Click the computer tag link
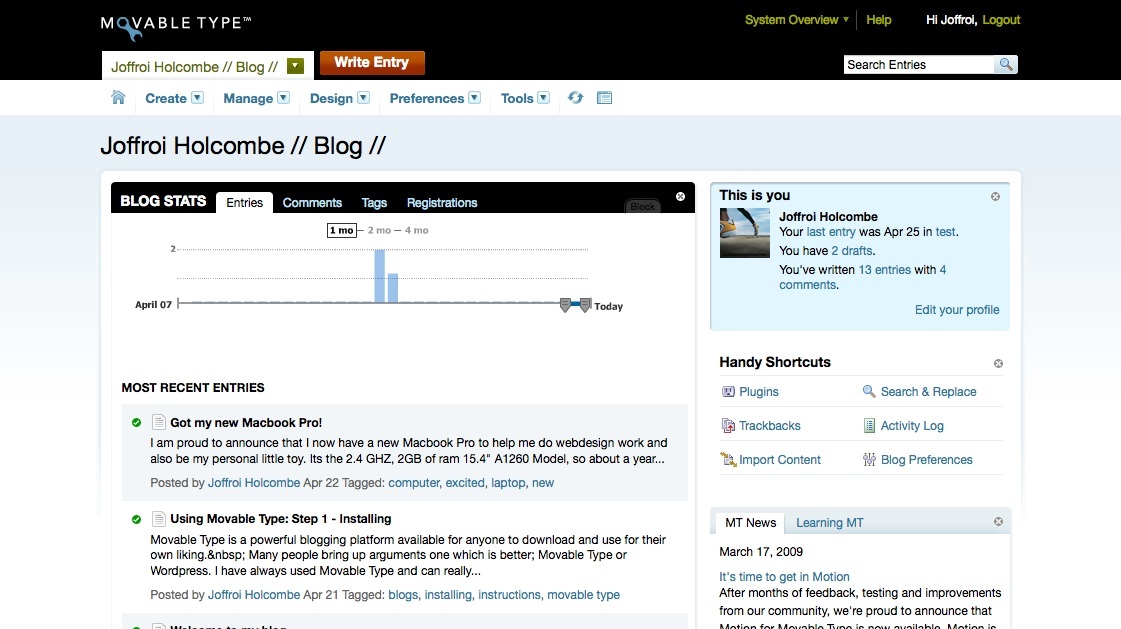Screen dimensions: 1121x629 [x=414, y=482]
